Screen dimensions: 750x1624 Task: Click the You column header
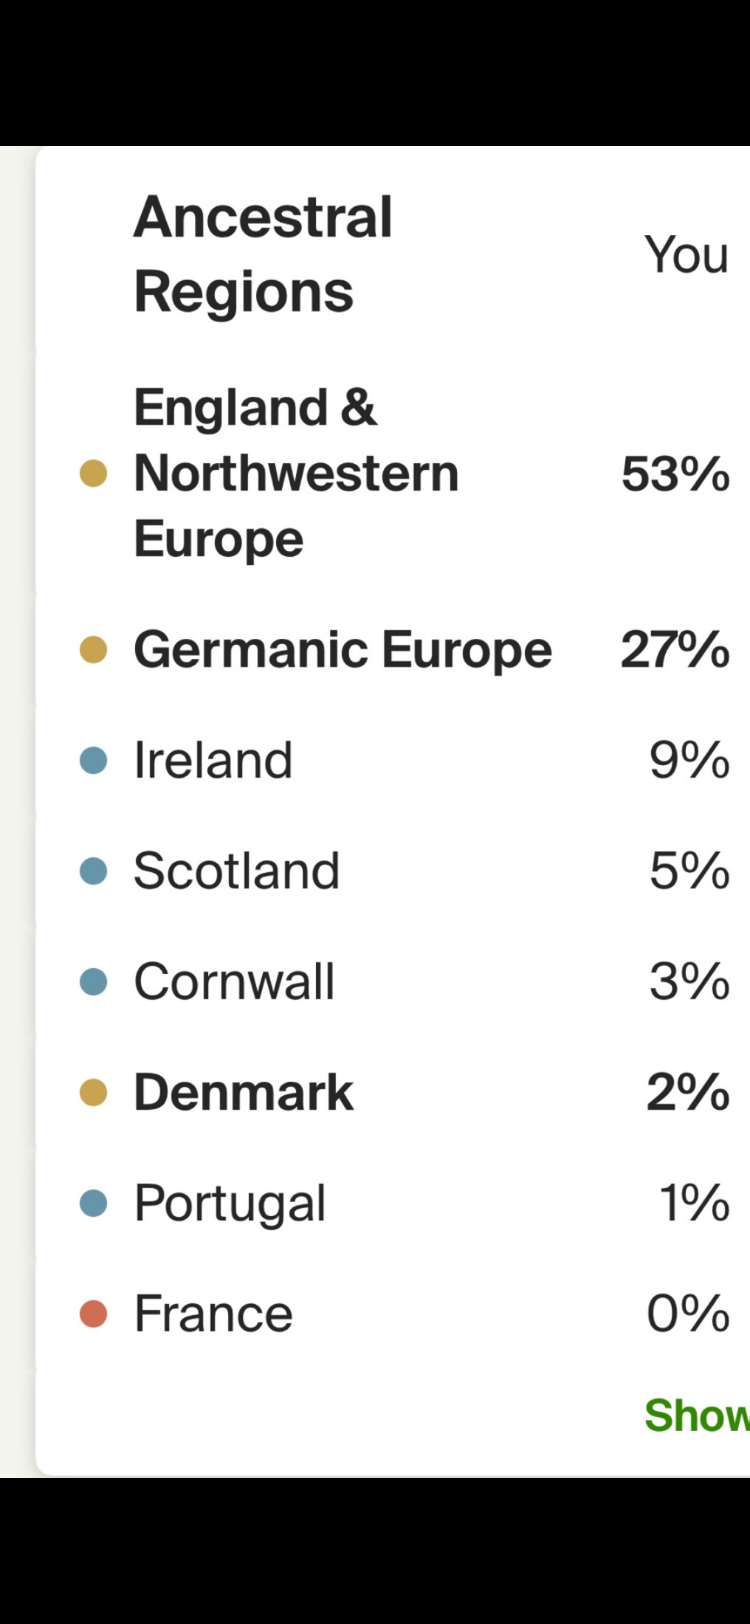tap(686, 255)
